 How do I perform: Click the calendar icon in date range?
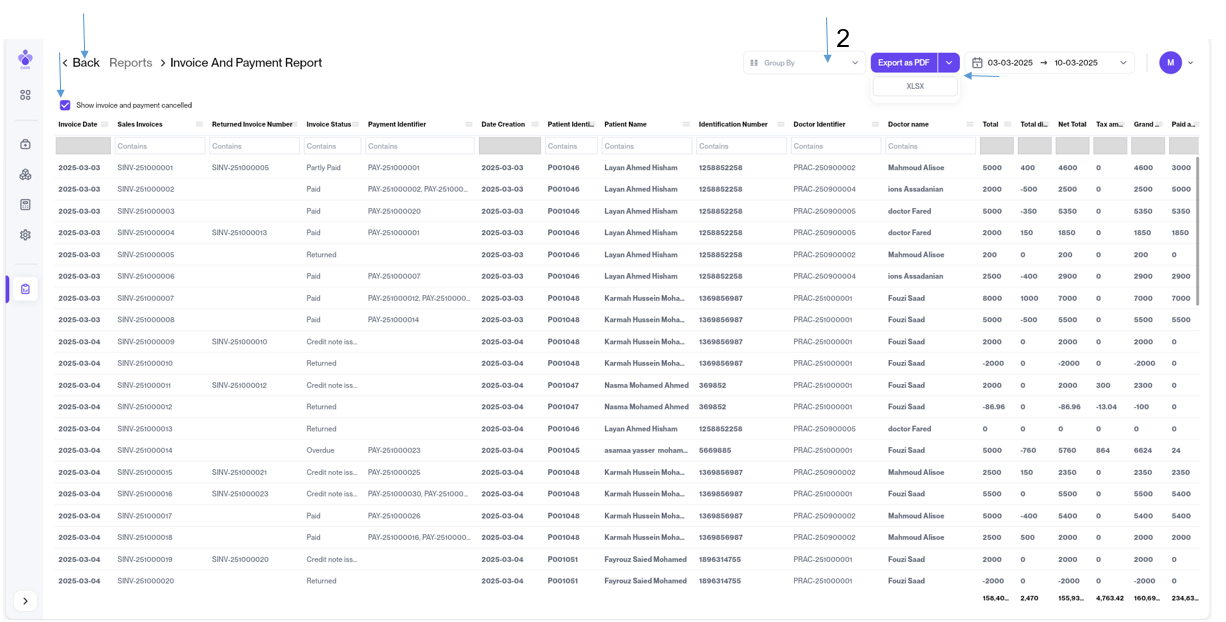(x=977, y=63)
